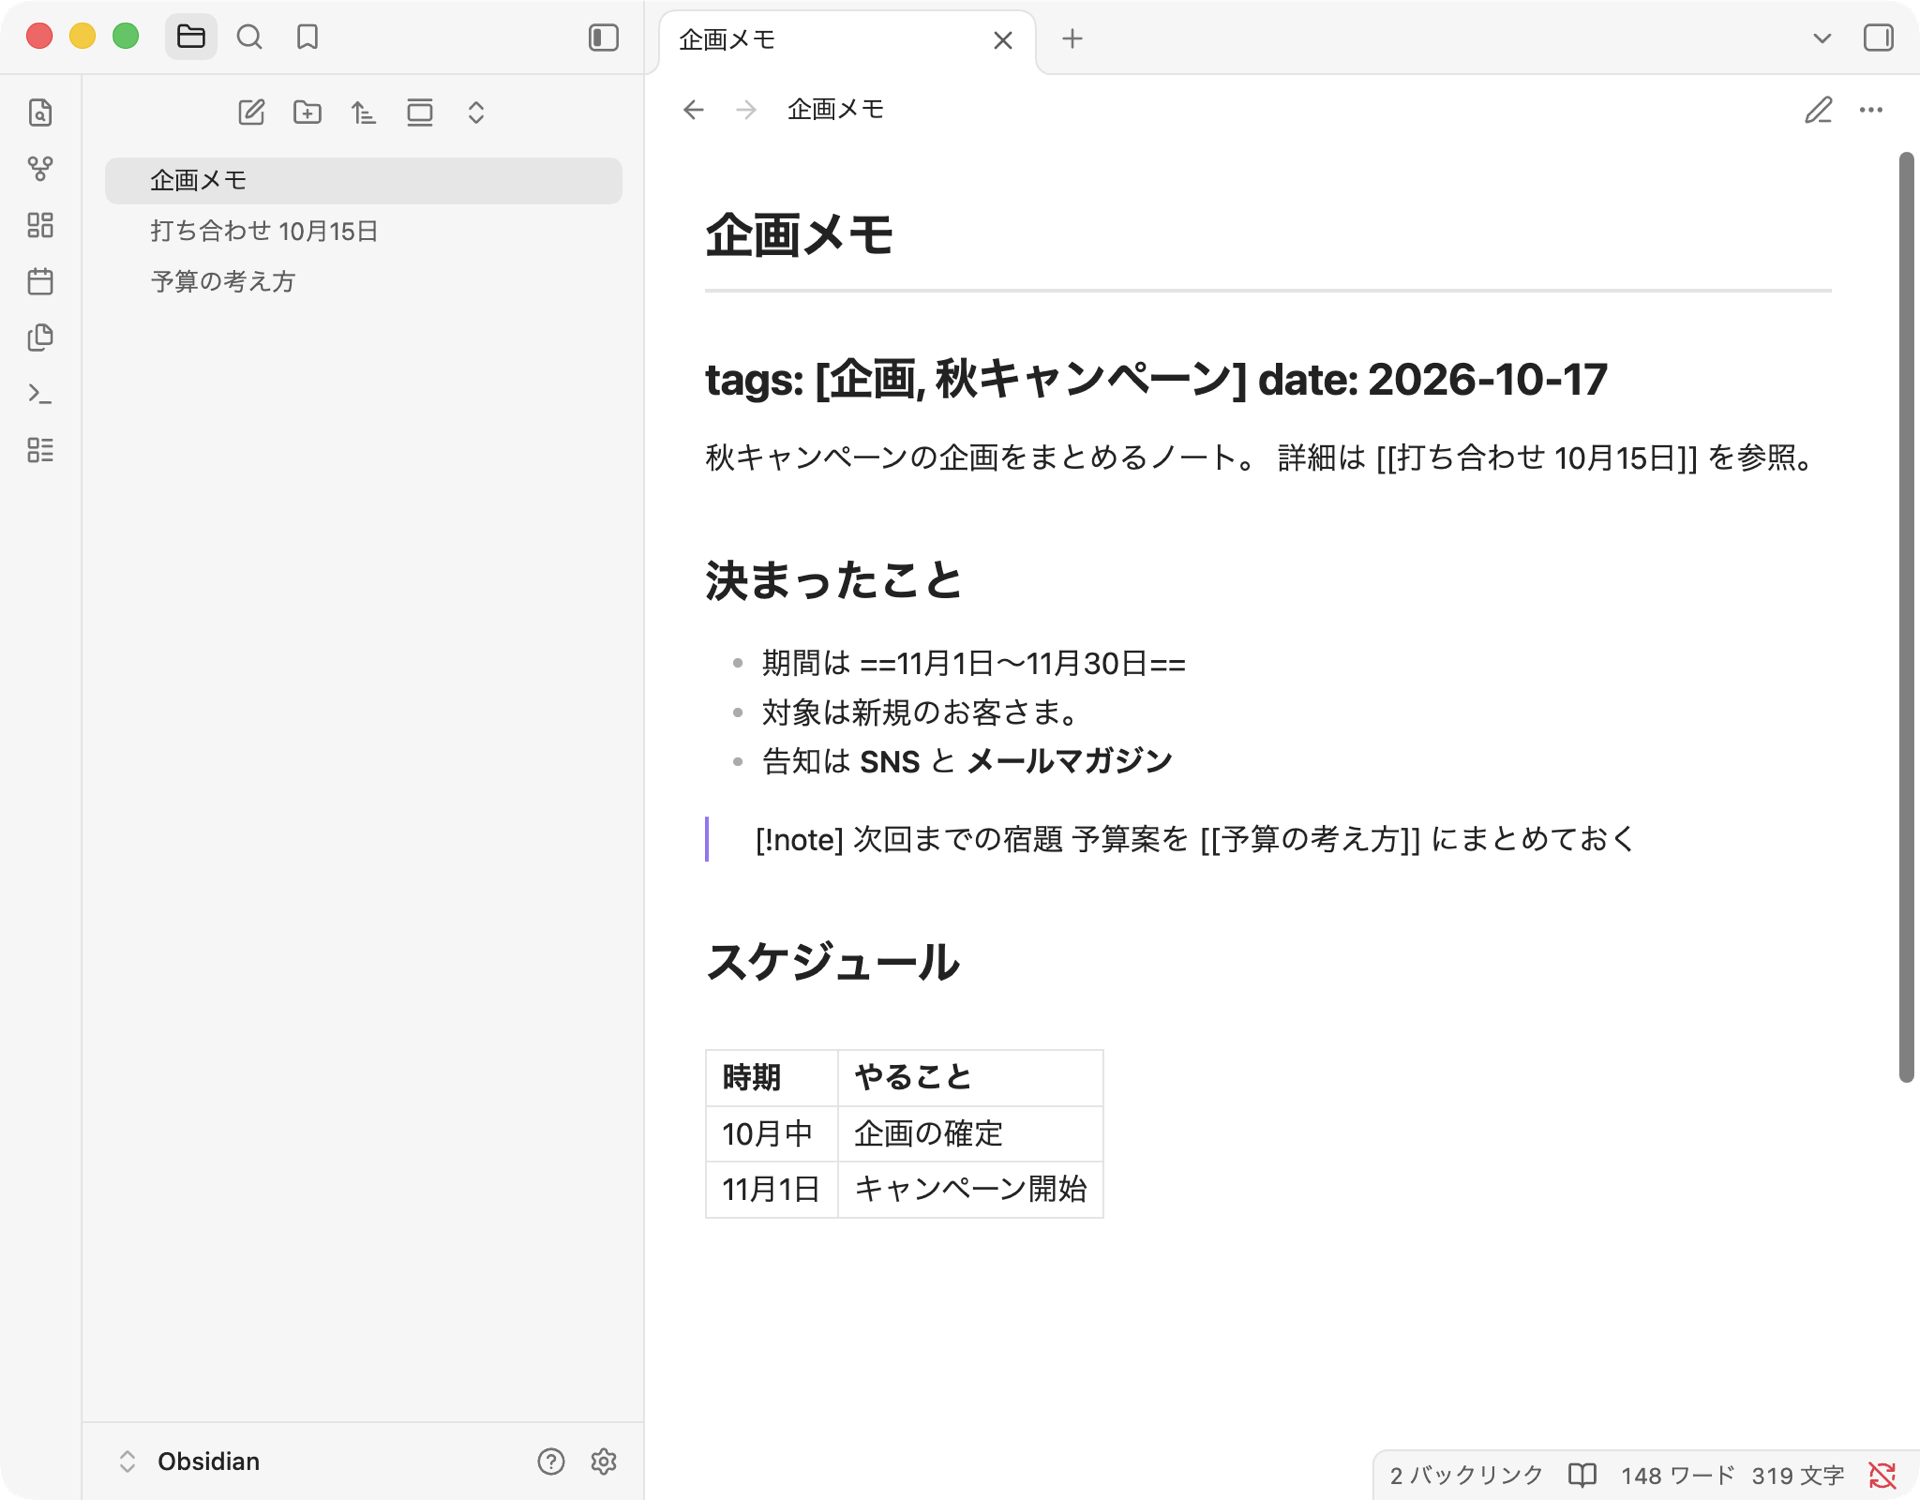1920x1500 pixels.
Task: Open the file explorer folder icon
Action: point(190,37)
